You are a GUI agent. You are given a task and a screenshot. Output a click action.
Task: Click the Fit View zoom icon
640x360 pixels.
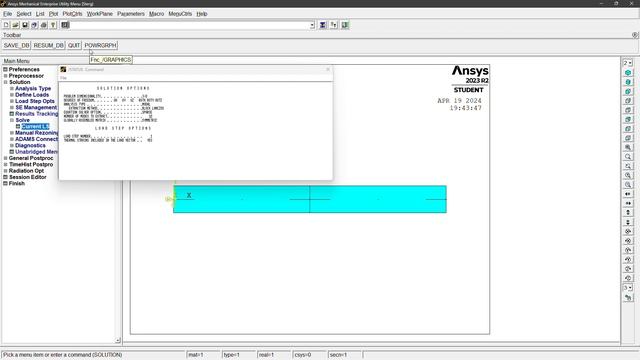(628, 147)
